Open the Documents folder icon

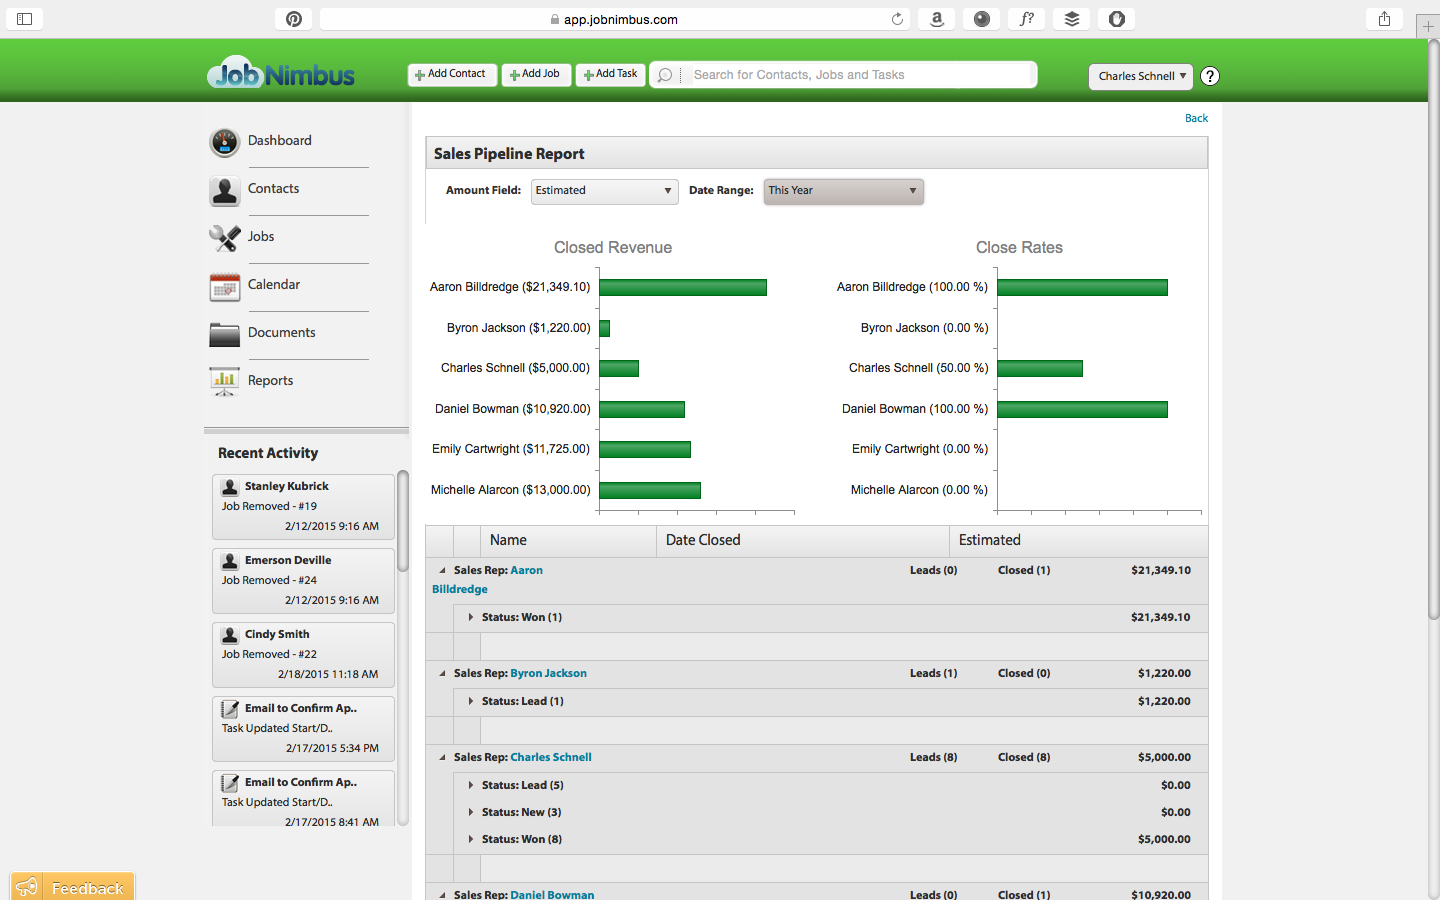225,334
